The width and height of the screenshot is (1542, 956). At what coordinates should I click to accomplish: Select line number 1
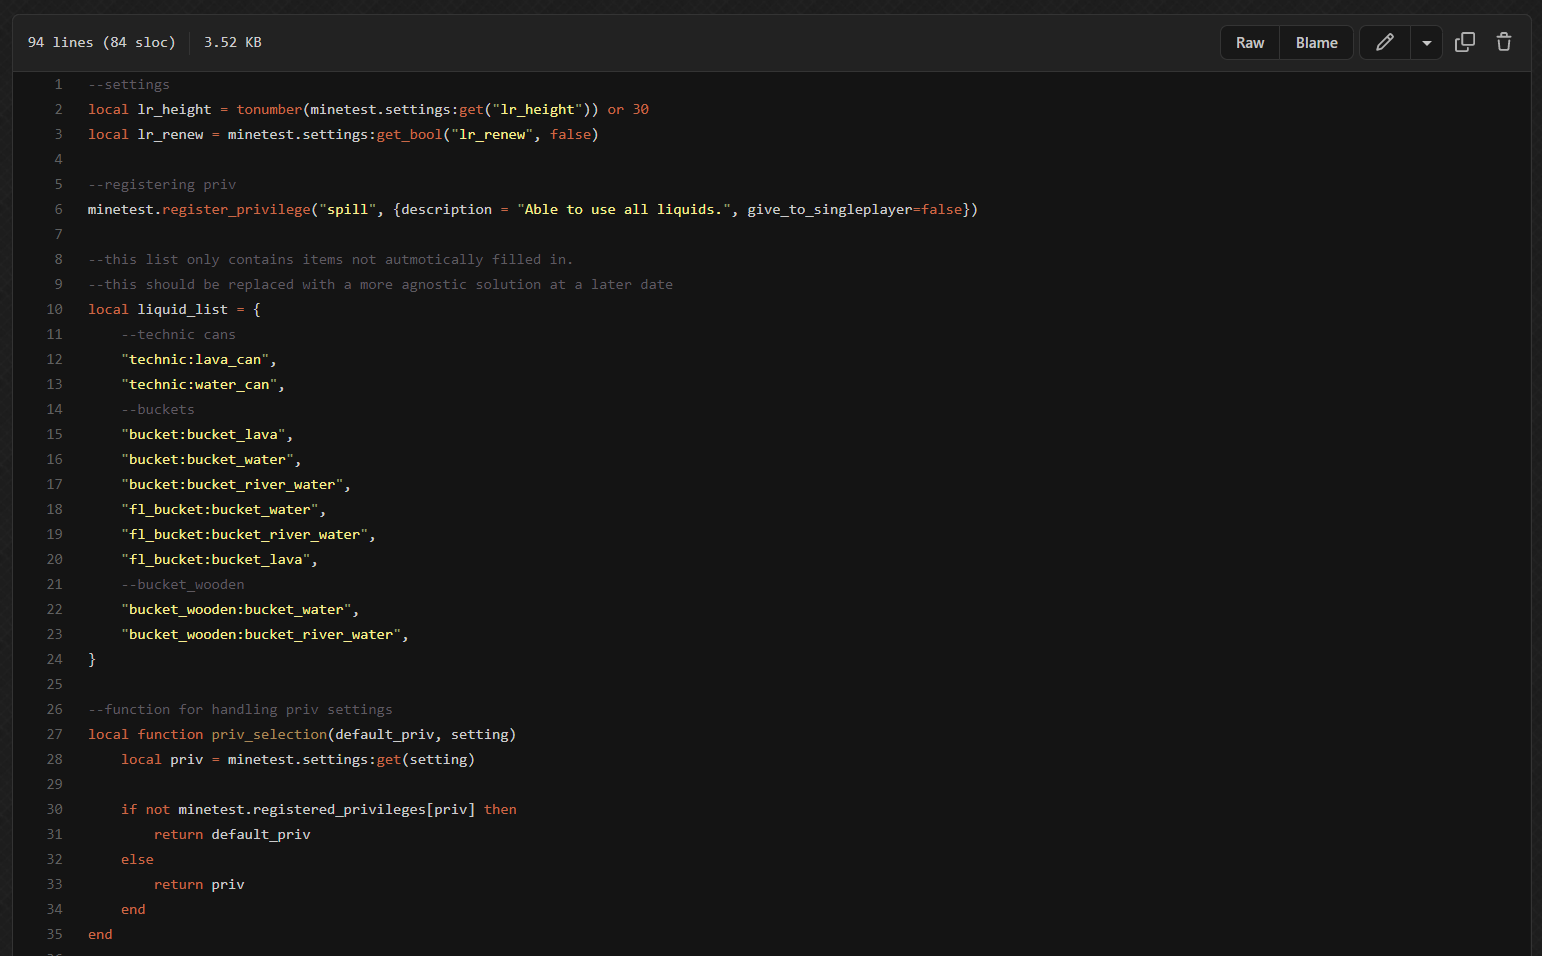(x=58, y=85)
